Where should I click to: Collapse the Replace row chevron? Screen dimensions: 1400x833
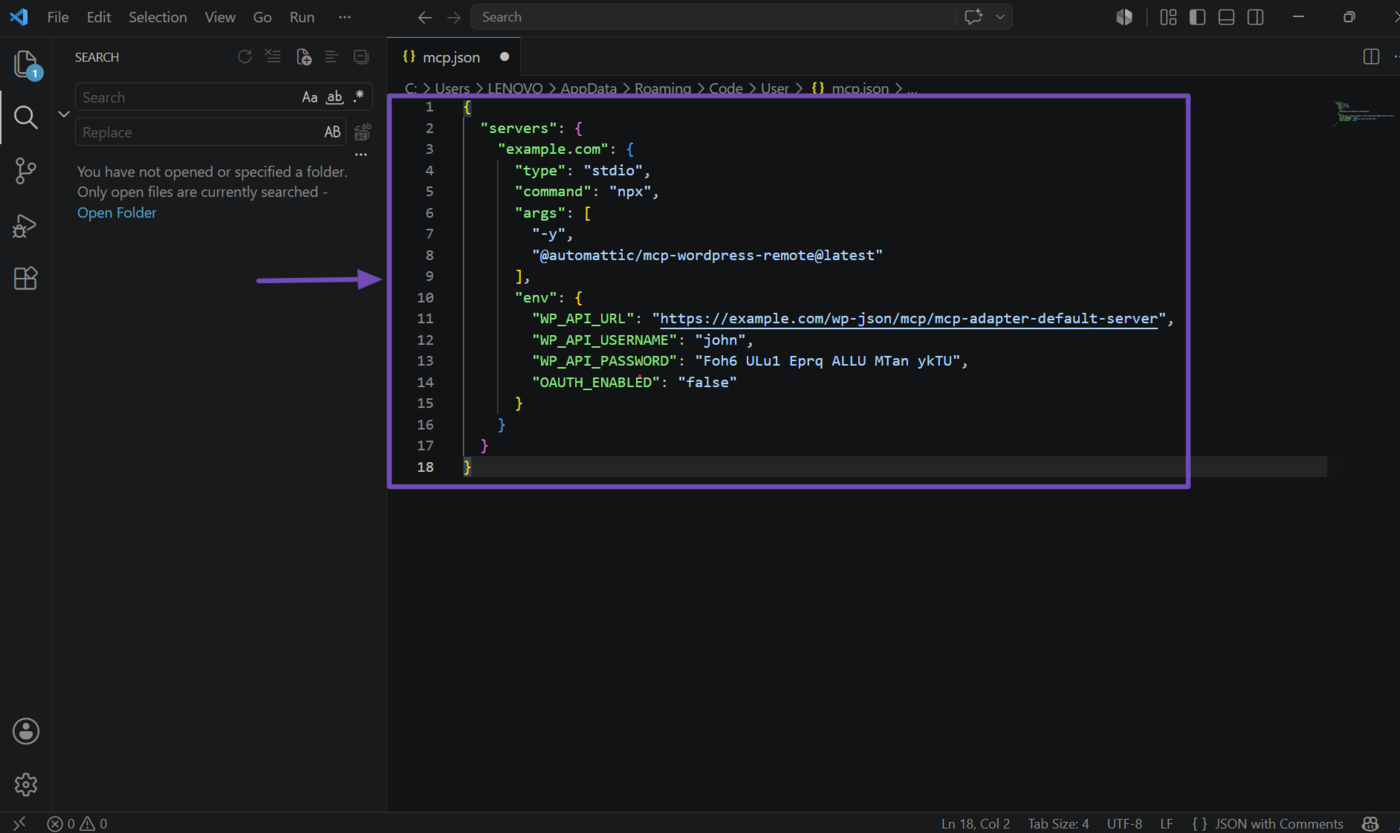tap(64, 114)
